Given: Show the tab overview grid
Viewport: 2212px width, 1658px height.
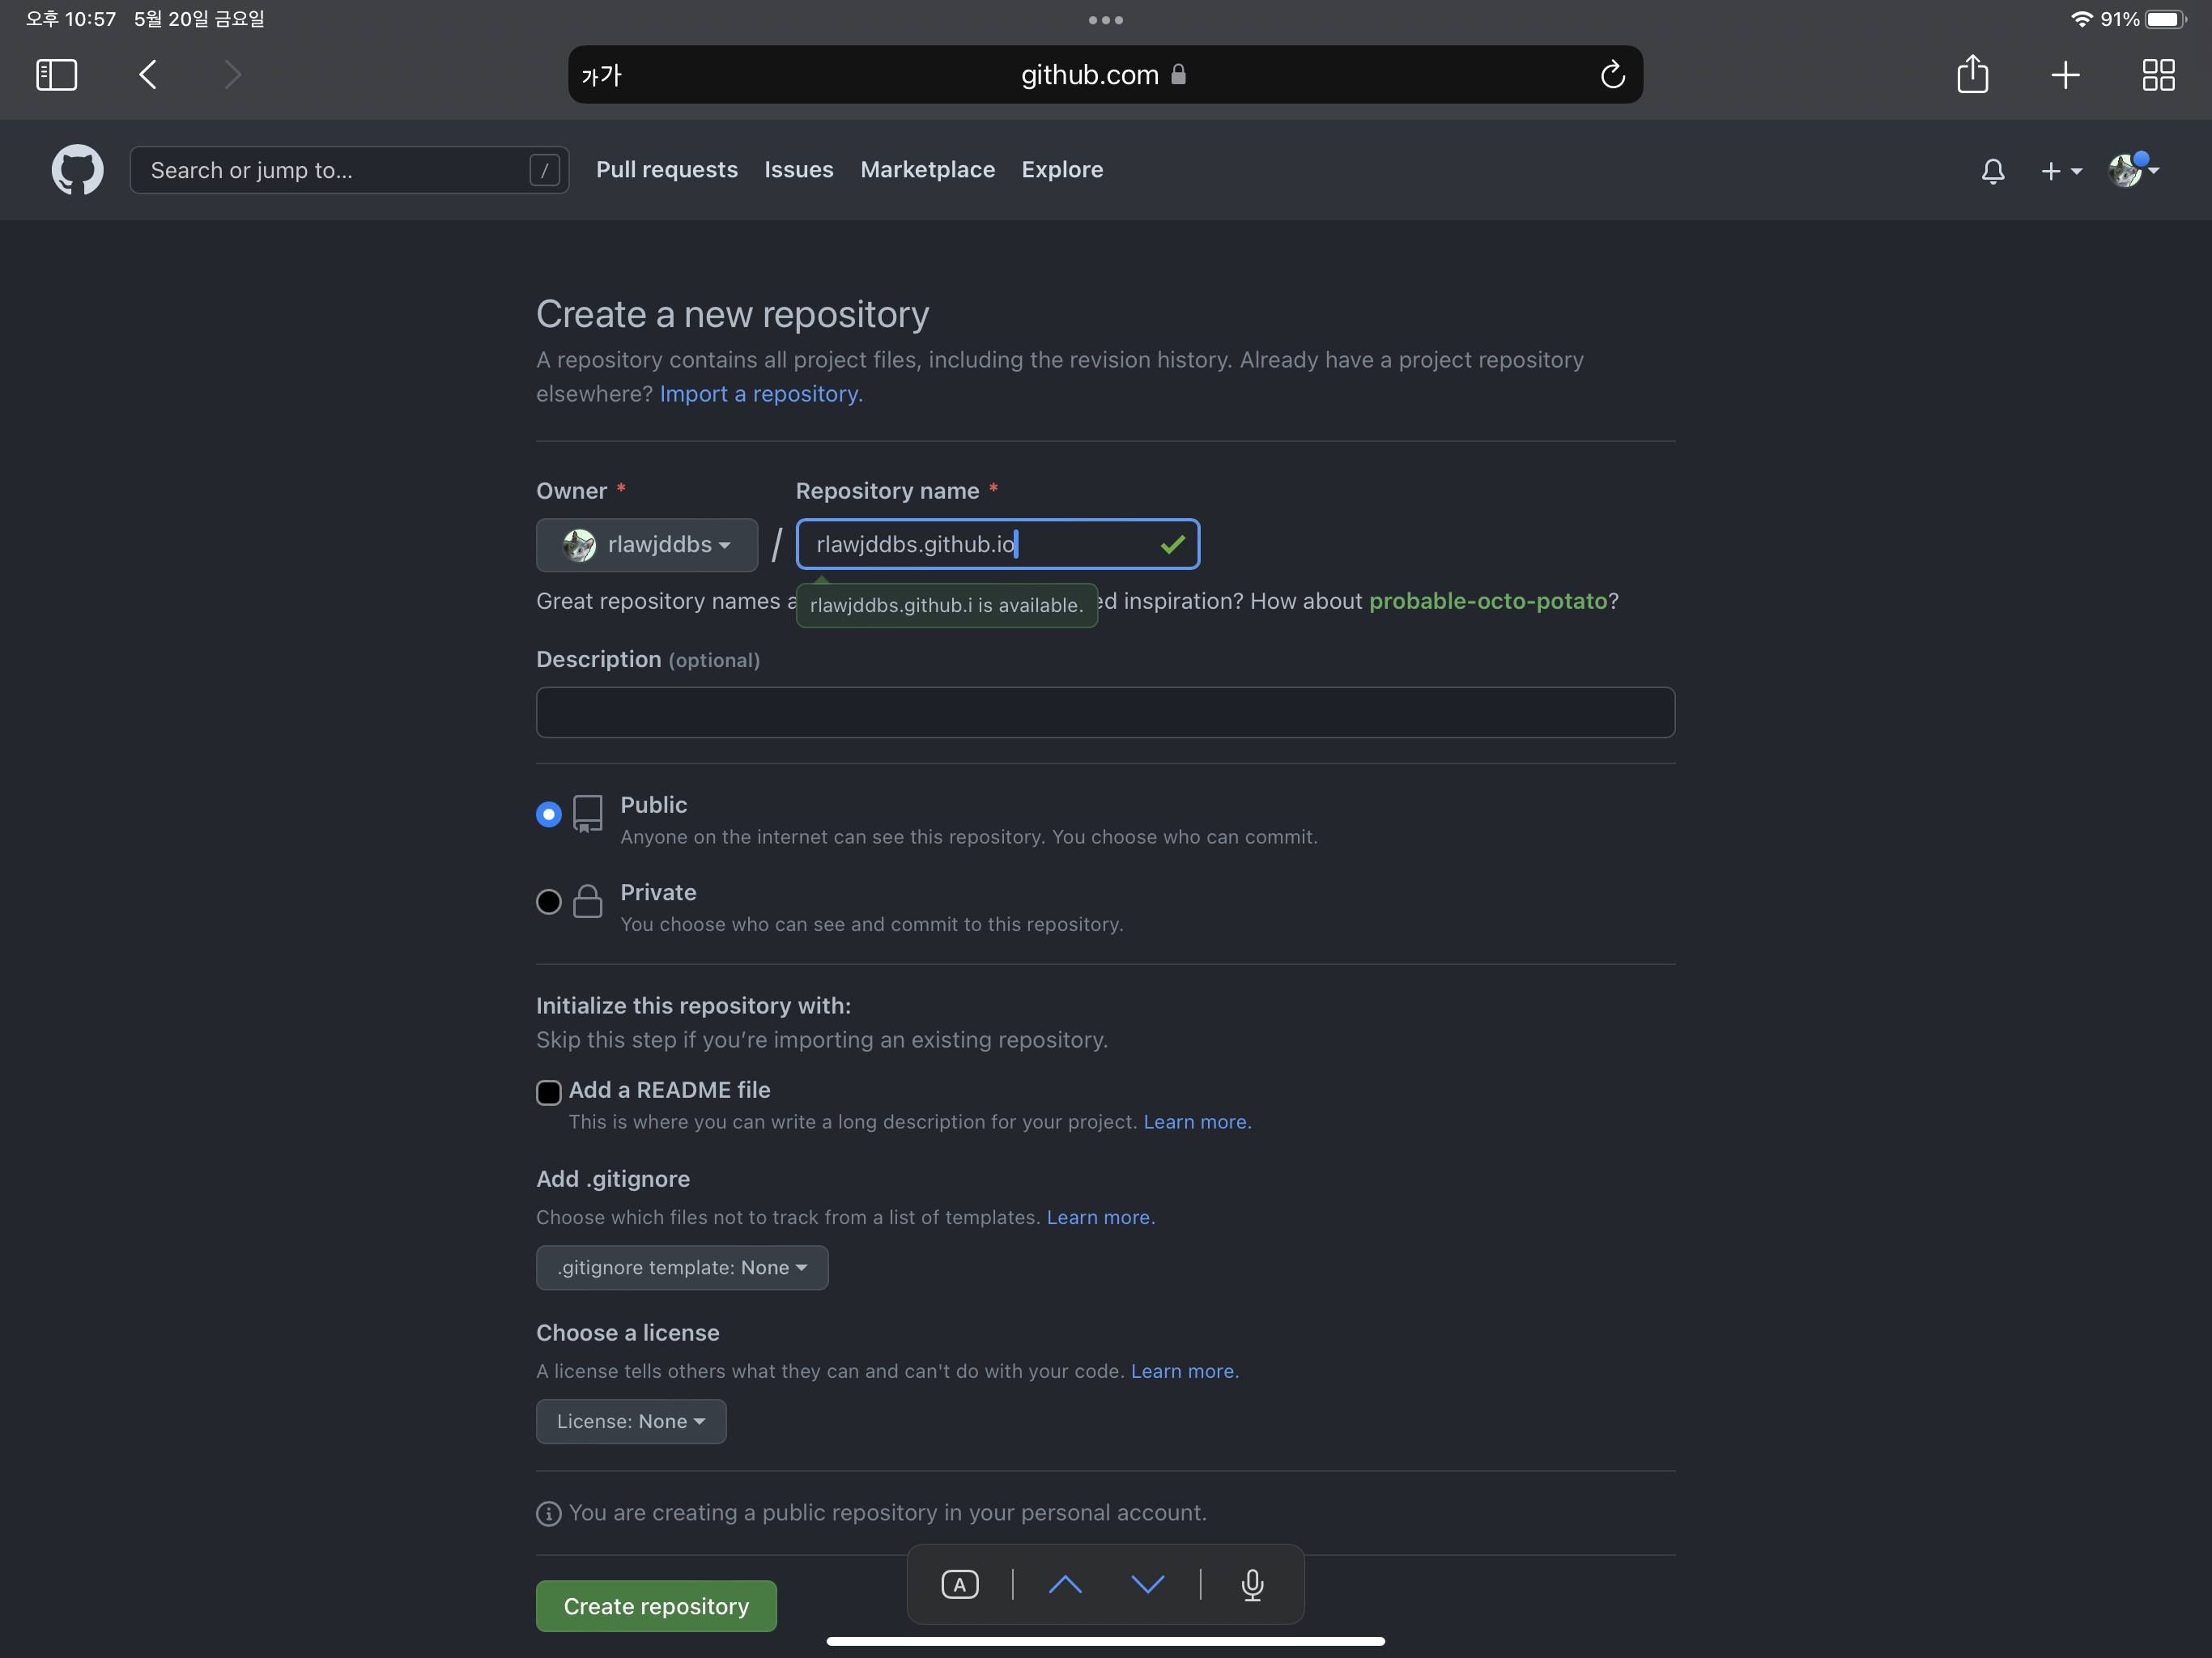Looking at the screenshot, I should pyautogui.click(x=2158, y=74).
